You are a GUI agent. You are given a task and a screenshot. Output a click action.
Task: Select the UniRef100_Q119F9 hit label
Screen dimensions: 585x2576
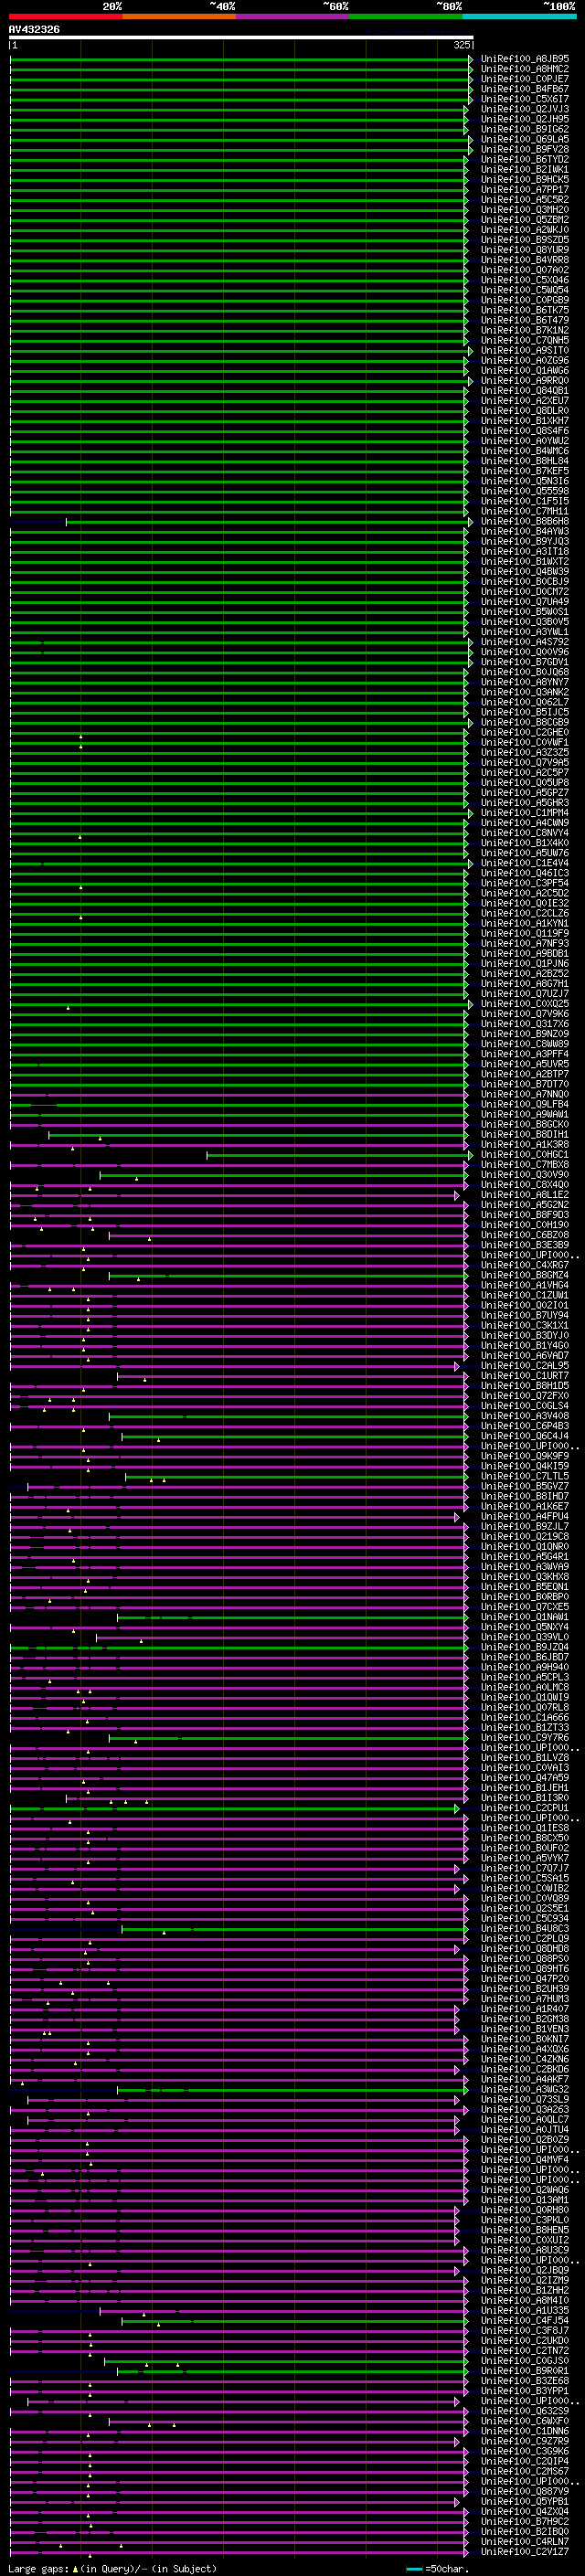[525, 934]
